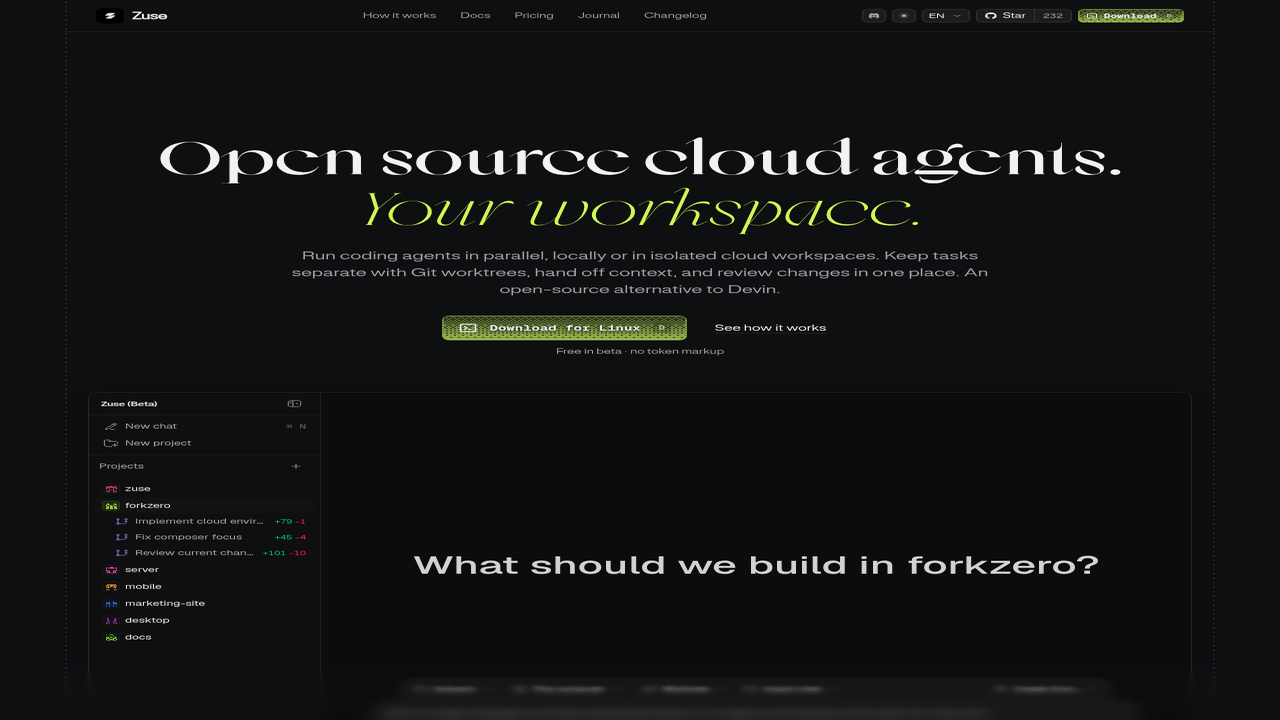Click the Projects section heading
This screenshot has height=720, width=1280.
[x=121, y=466]
